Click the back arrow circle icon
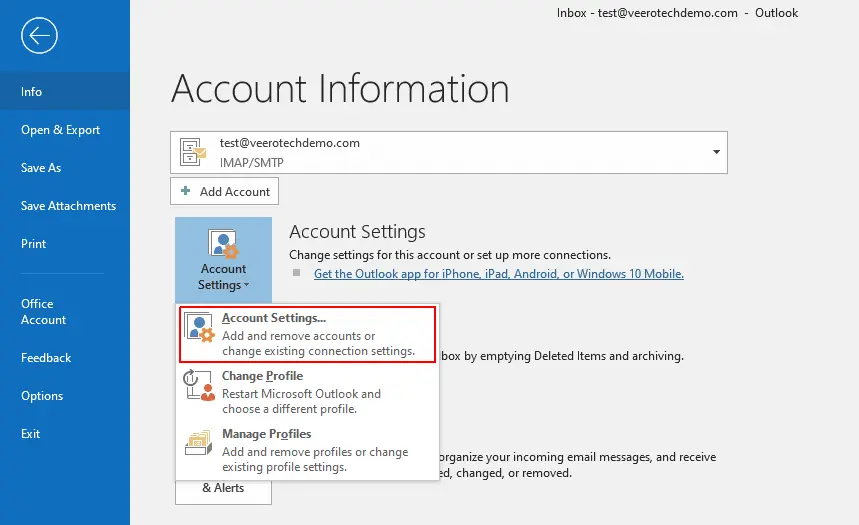This screenshot has height=525, width=859. click(x=39, y=36)
